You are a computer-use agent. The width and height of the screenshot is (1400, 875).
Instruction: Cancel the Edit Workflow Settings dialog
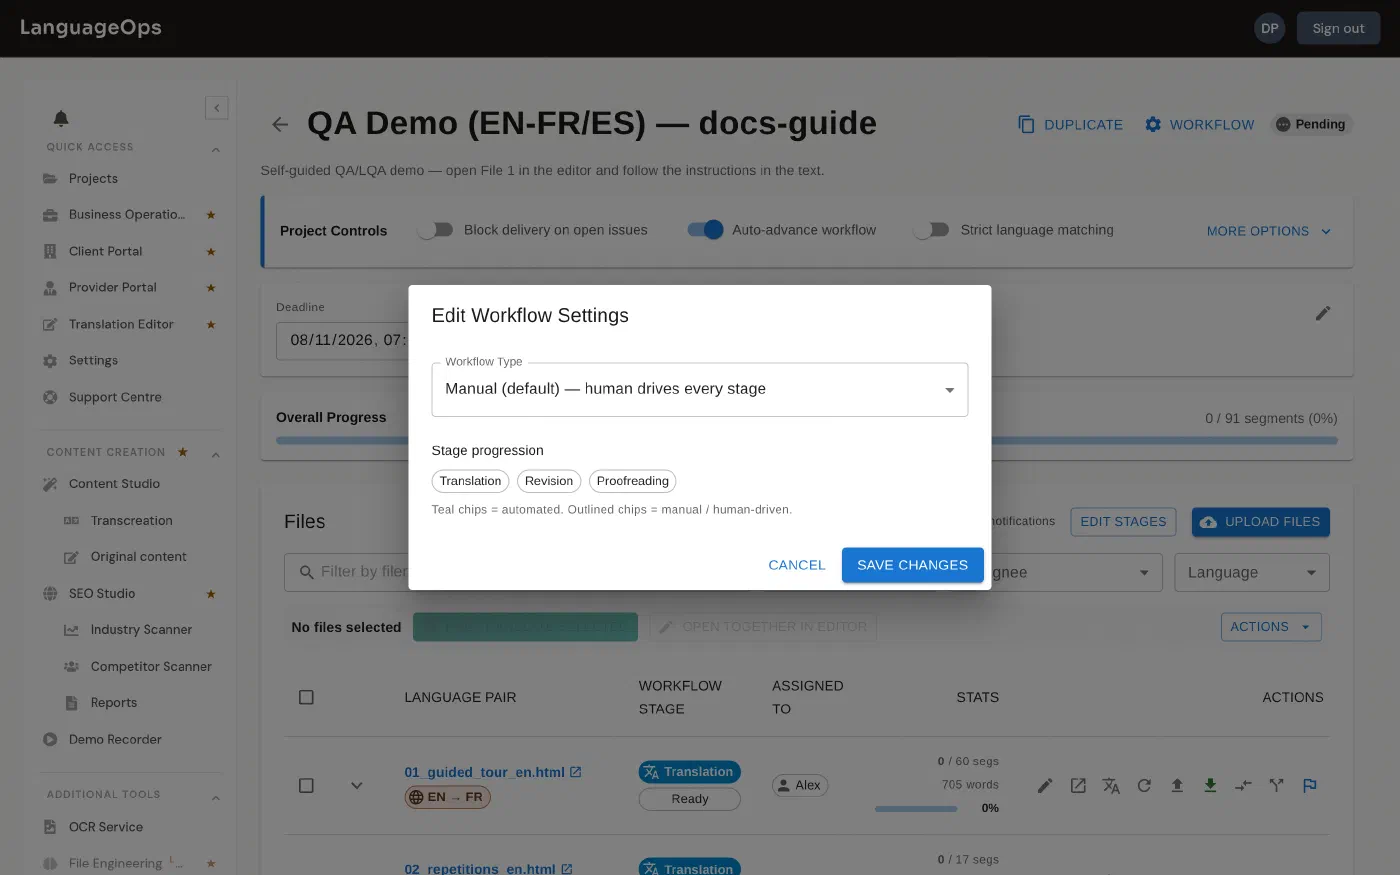coord(796,565)
